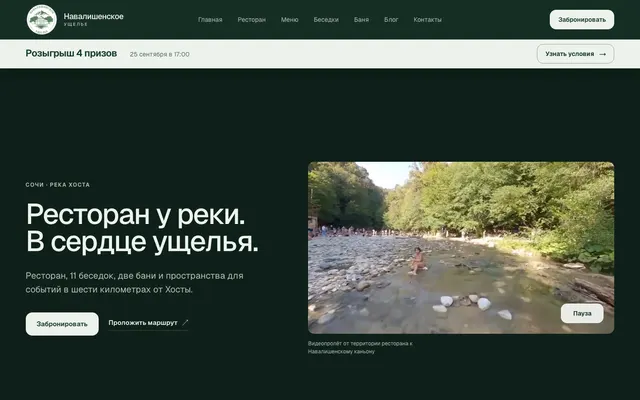Click the description mentioning 11 беседок
The width and height of the screenshot is (640, 400).
tap(134, 282)
